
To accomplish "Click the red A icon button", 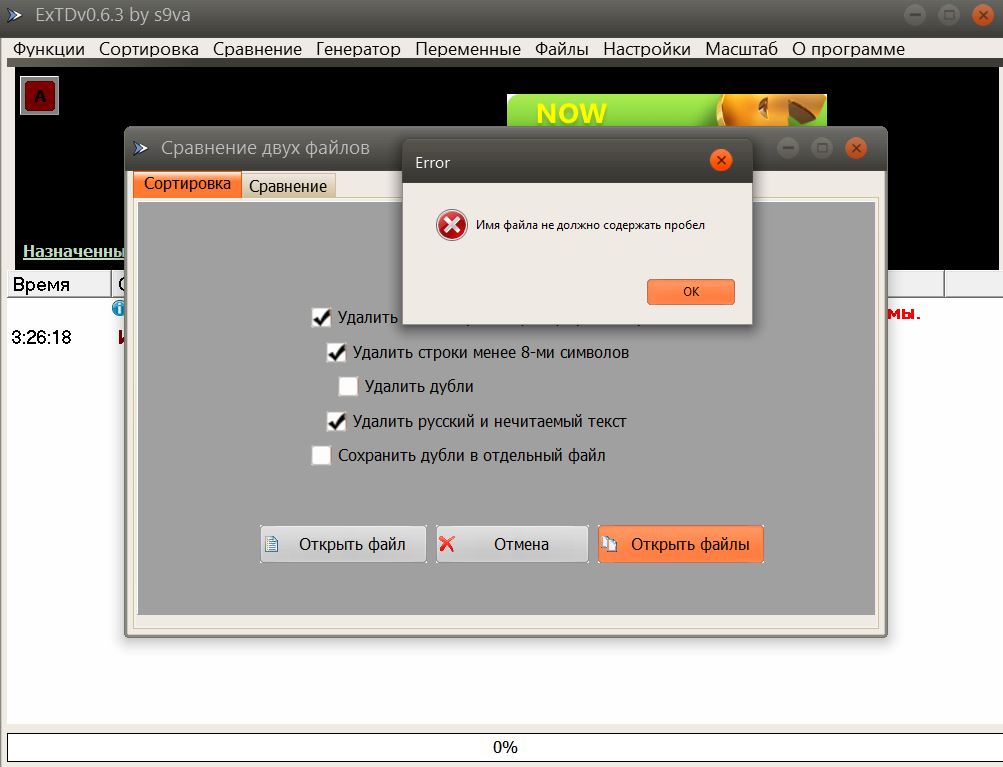I will [39, 96].
